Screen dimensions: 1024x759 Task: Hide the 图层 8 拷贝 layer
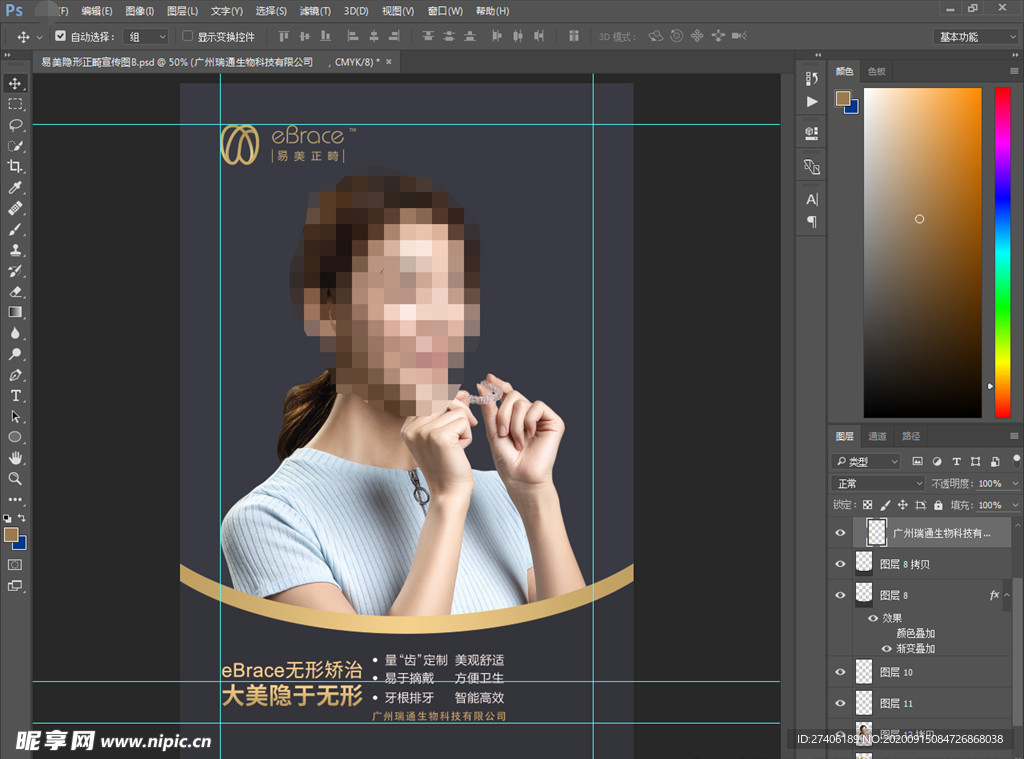tap(840, 564)
